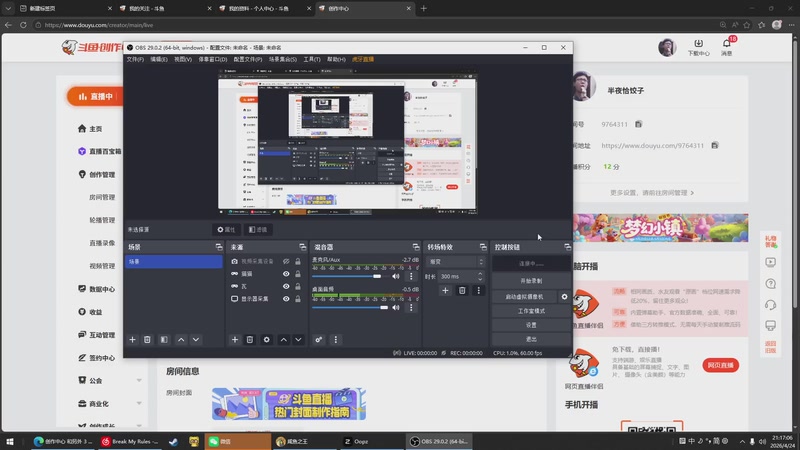Adjust the 300 ms duration stepper
Screen dimensions: 800x450
[480, 277]
